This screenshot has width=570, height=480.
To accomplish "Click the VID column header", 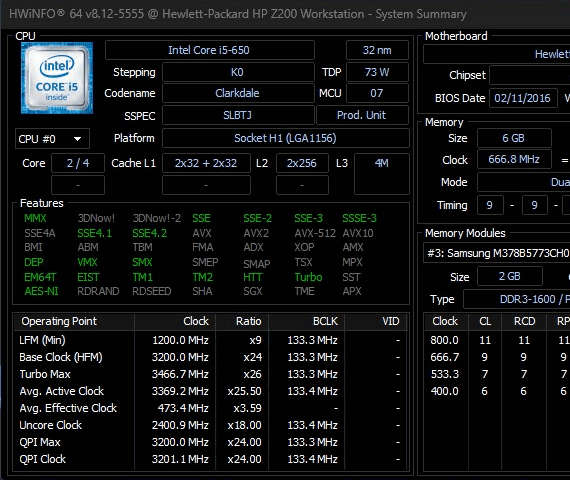I will click(x=376, y=321).
